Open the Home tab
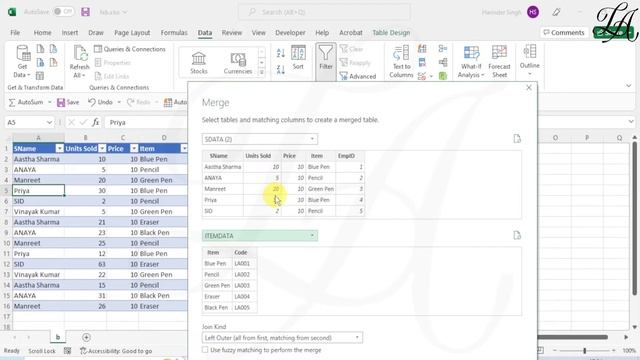The height and width of the screenshot is (360, 640). pos(42,33)
